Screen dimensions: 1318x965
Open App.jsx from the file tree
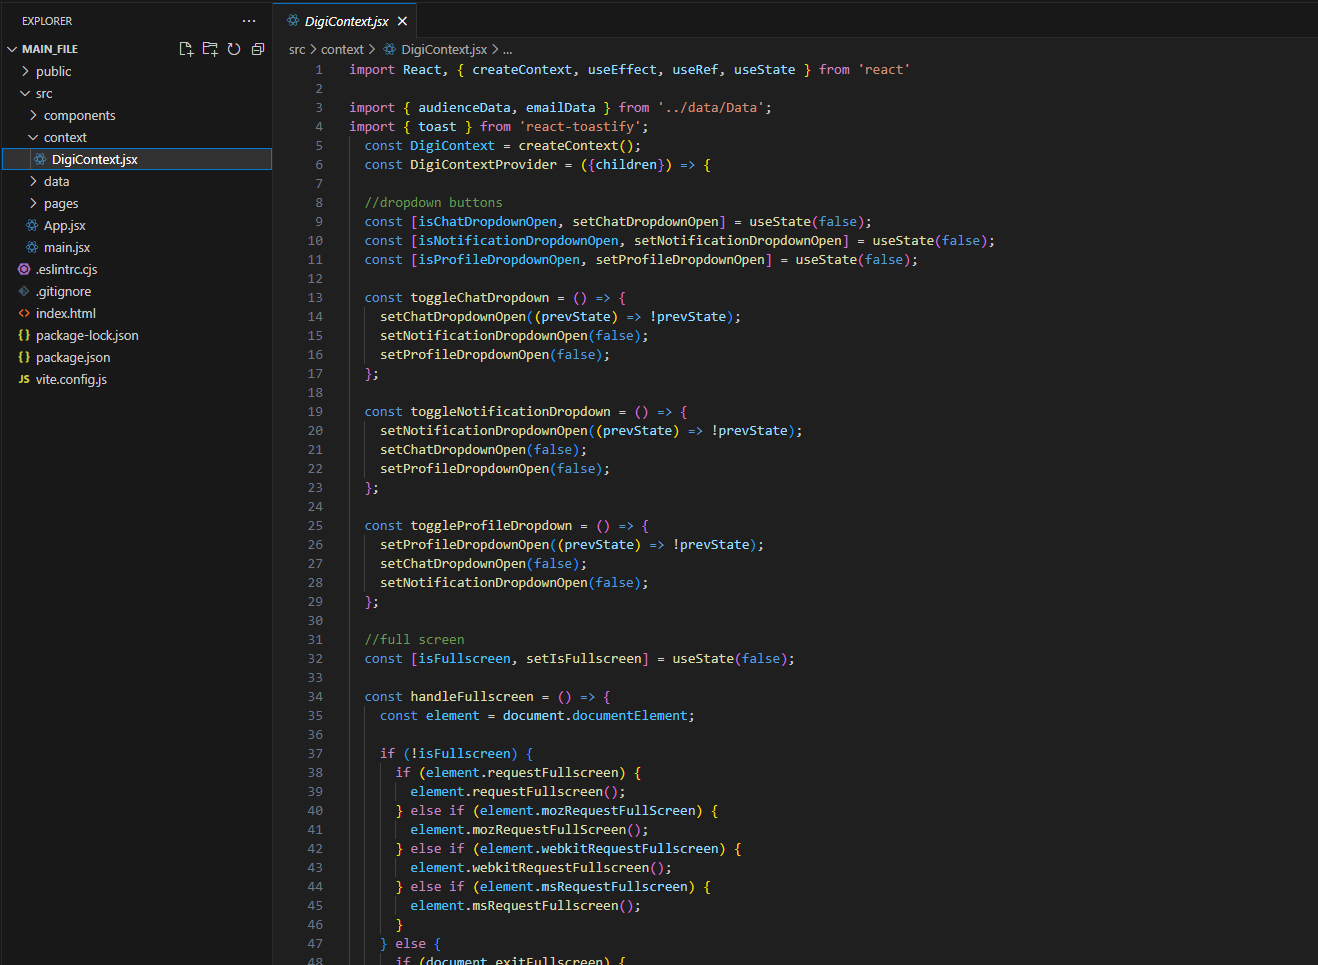click(x=64, y=226)
